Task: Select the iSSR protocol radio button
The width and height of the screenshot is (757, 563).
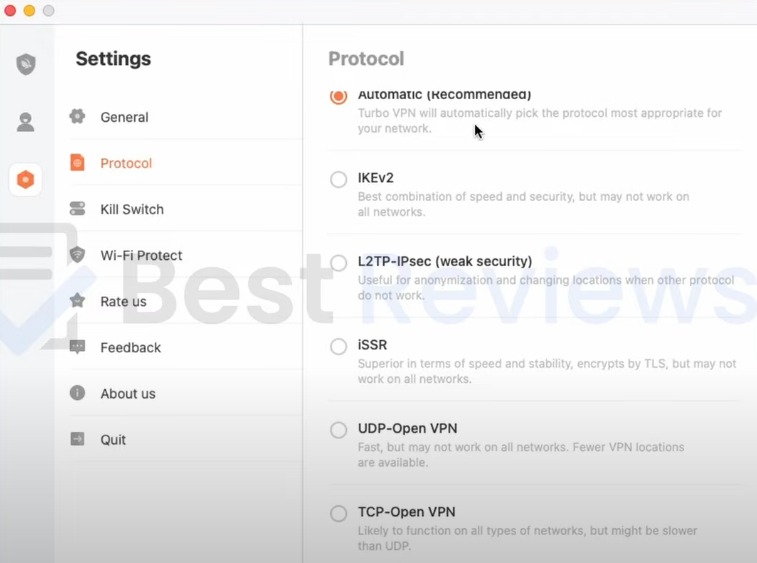Action: click(x=338, y=347)
